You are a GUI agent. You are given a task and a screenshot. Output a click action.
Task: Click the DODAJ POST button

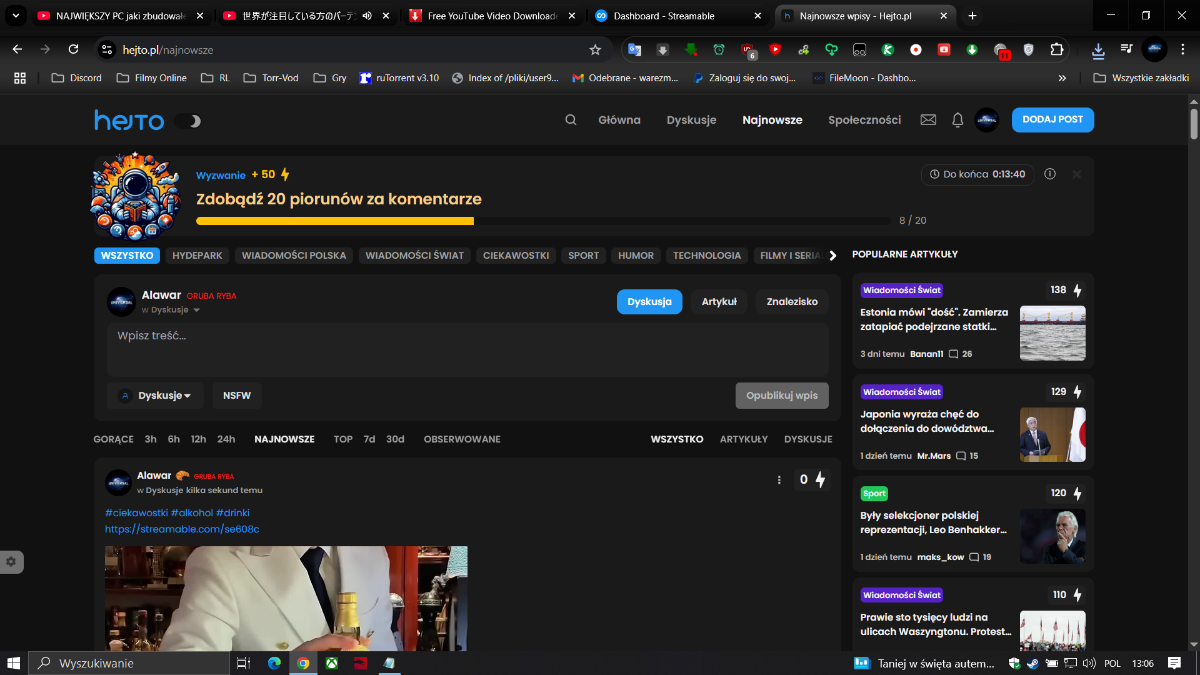tap(1052, 120)
